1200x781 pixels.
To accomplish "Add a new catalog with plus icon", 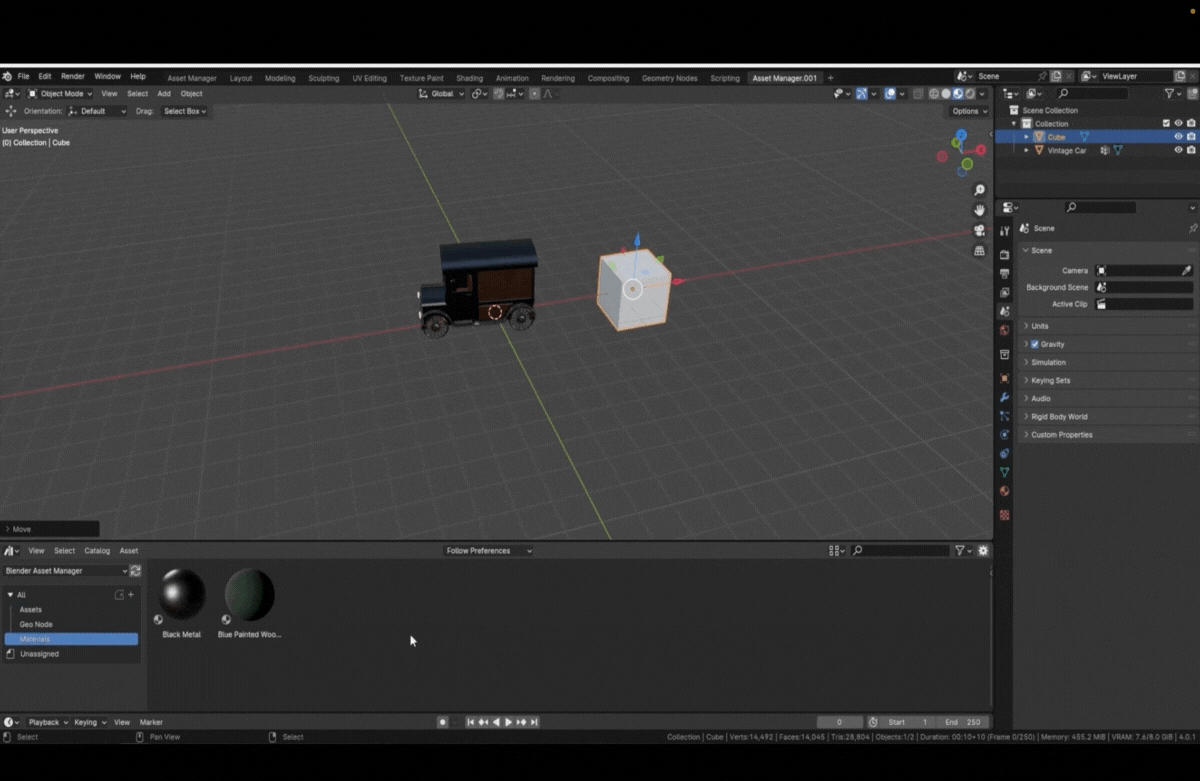I will click(x=131, y=595).
